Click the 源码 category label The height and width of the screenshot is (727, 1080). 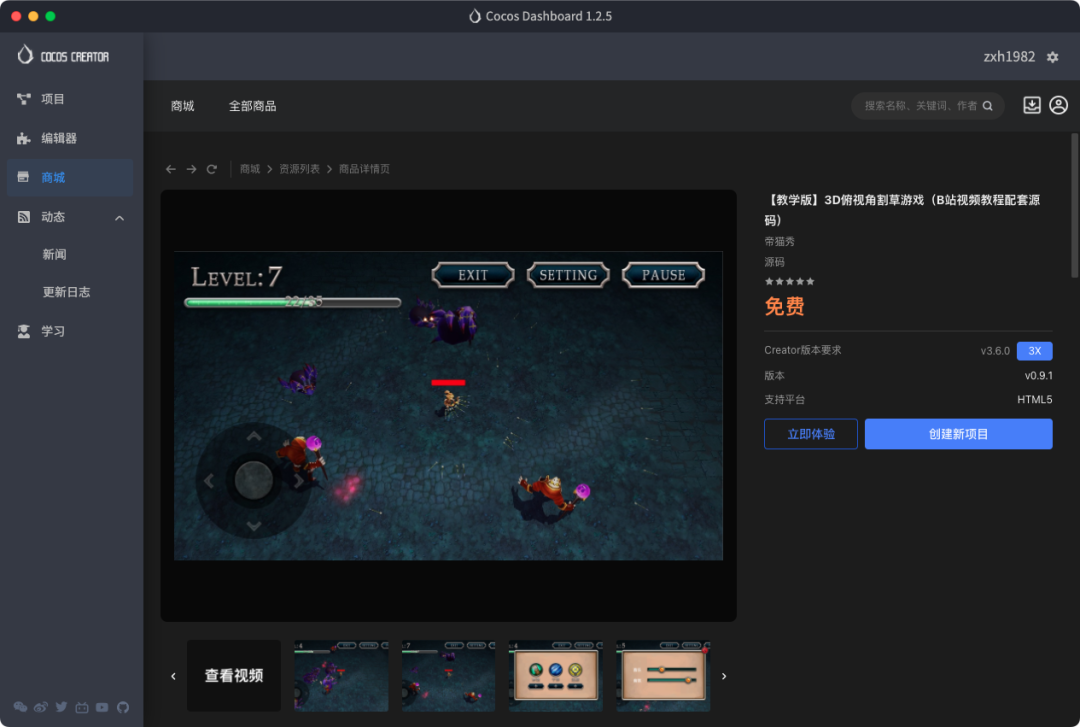coord(774,262)
